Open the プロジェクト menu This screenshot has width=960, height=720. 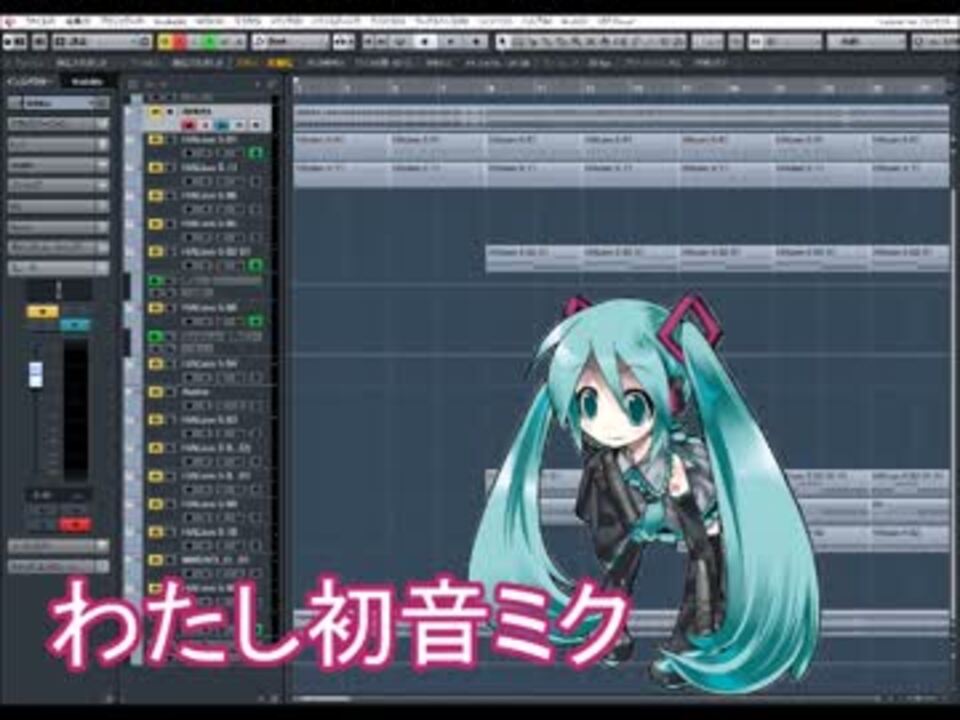[x=122, y=22]
